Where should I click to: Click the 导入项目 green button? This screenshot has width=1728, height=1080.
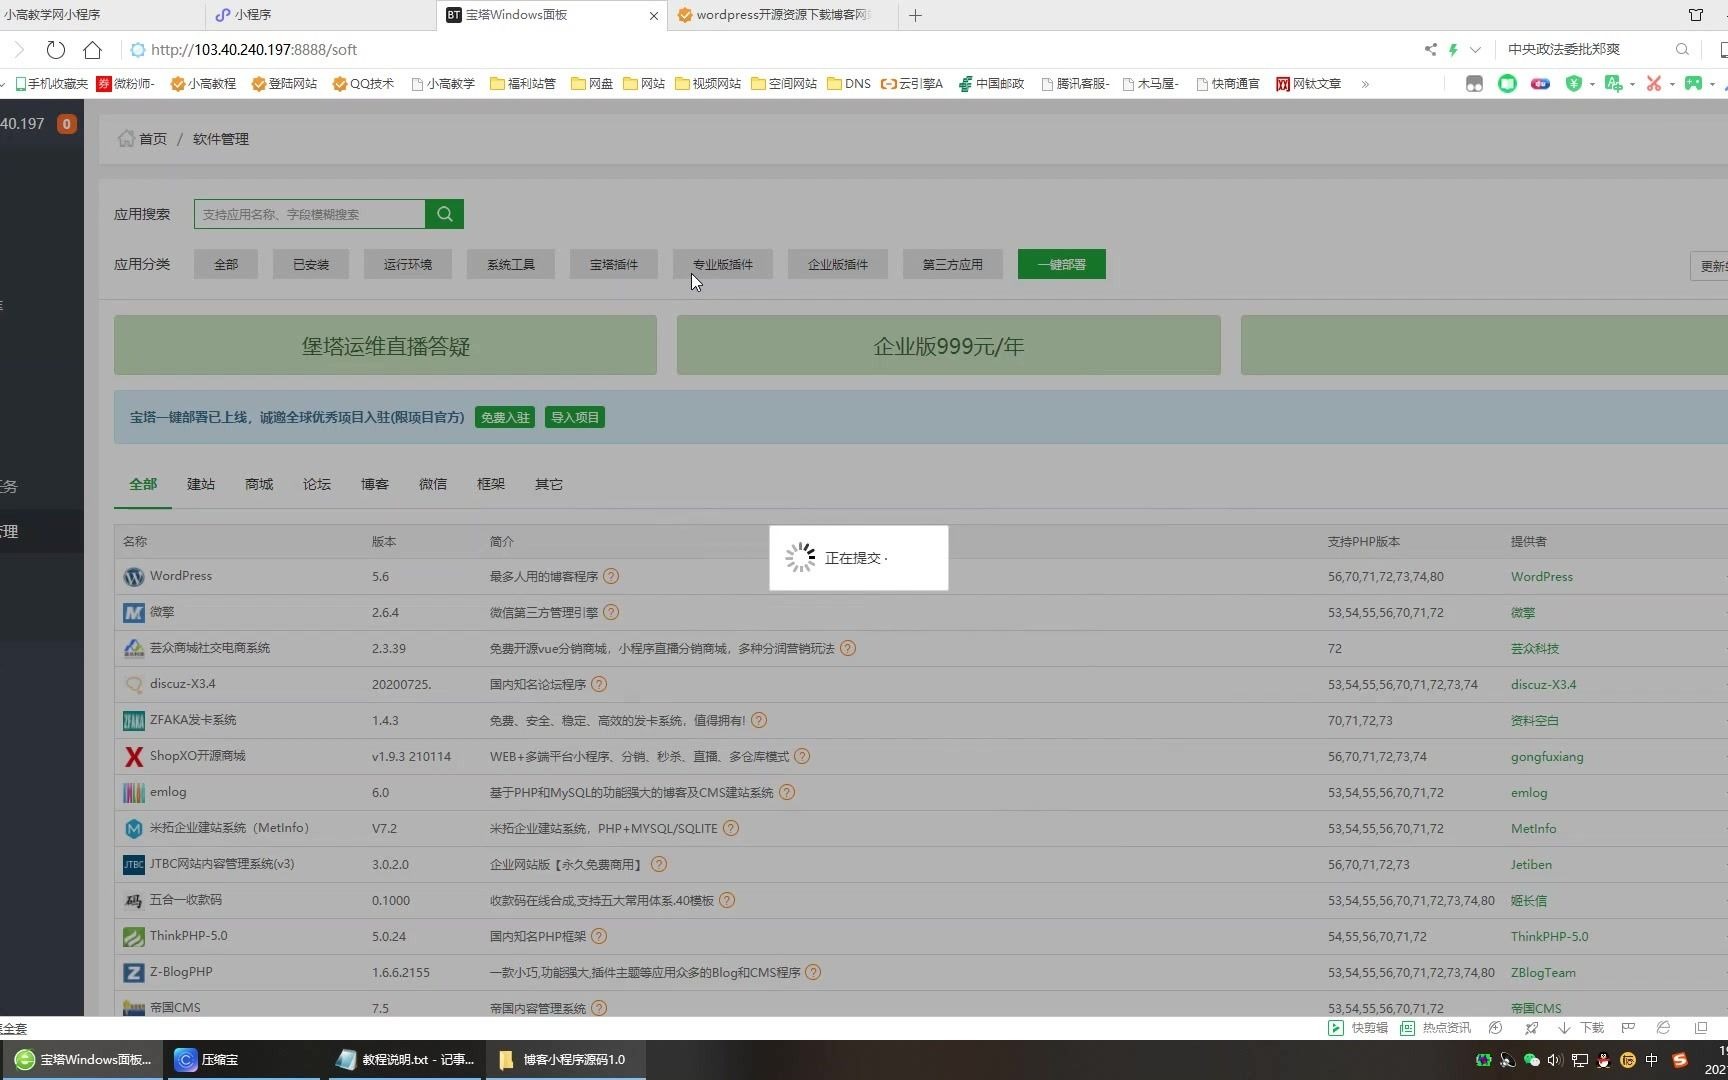[x=575, y=417]
